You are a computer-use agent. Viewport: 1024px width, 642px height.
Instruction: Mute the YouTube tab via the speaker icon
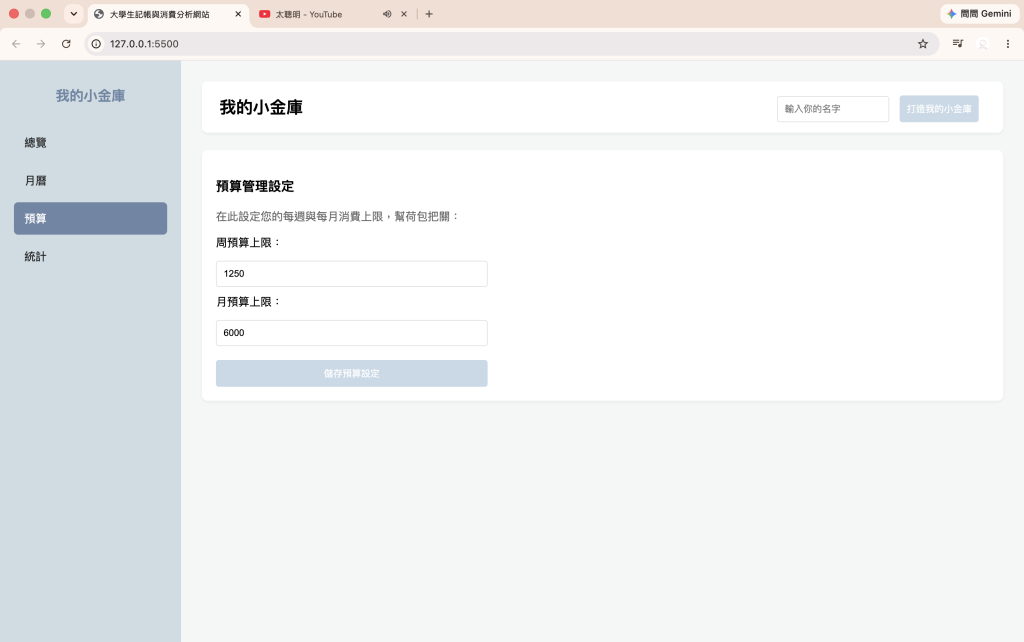pyautogui.click(x=387, y=14)
